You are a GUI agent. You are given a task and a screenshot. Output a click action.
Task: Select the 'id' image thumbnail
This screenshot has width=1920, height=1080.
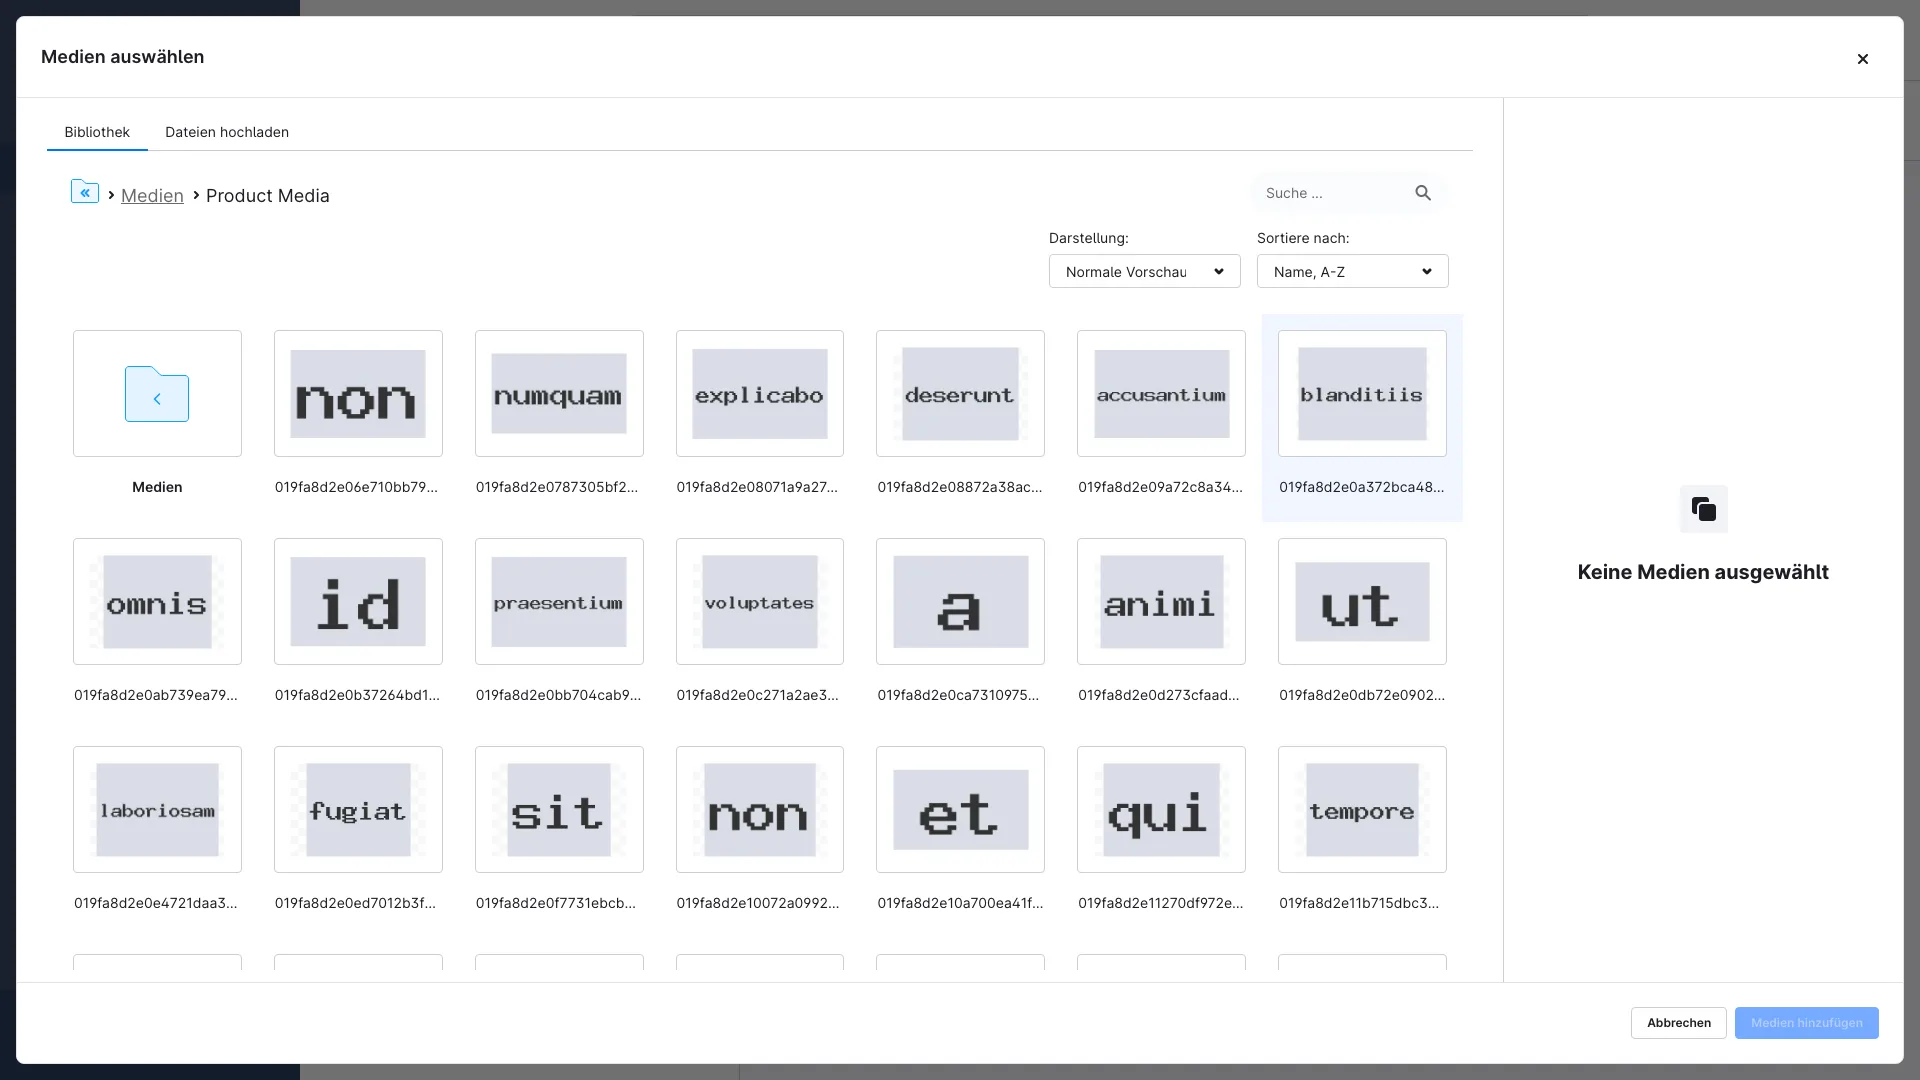pos(358,602)
